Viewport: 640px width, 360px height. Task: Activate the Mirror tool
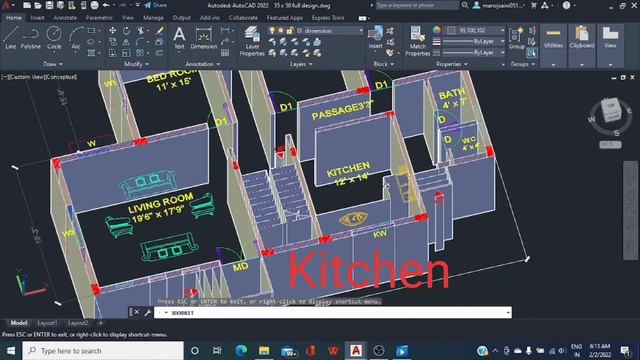(x=127, y=42)
